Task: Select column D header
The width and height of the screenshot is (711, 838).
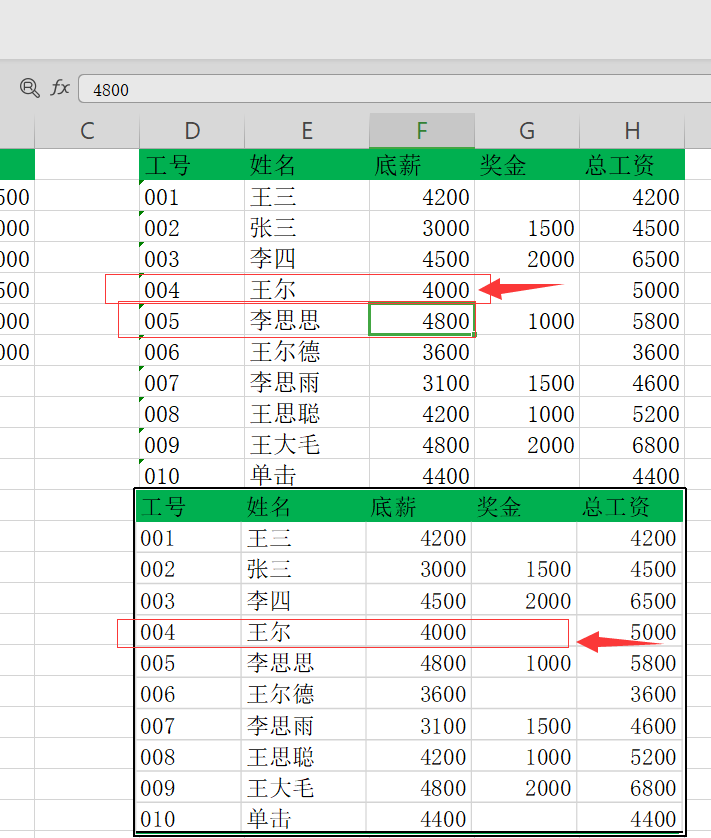Action: pos(192,130)
